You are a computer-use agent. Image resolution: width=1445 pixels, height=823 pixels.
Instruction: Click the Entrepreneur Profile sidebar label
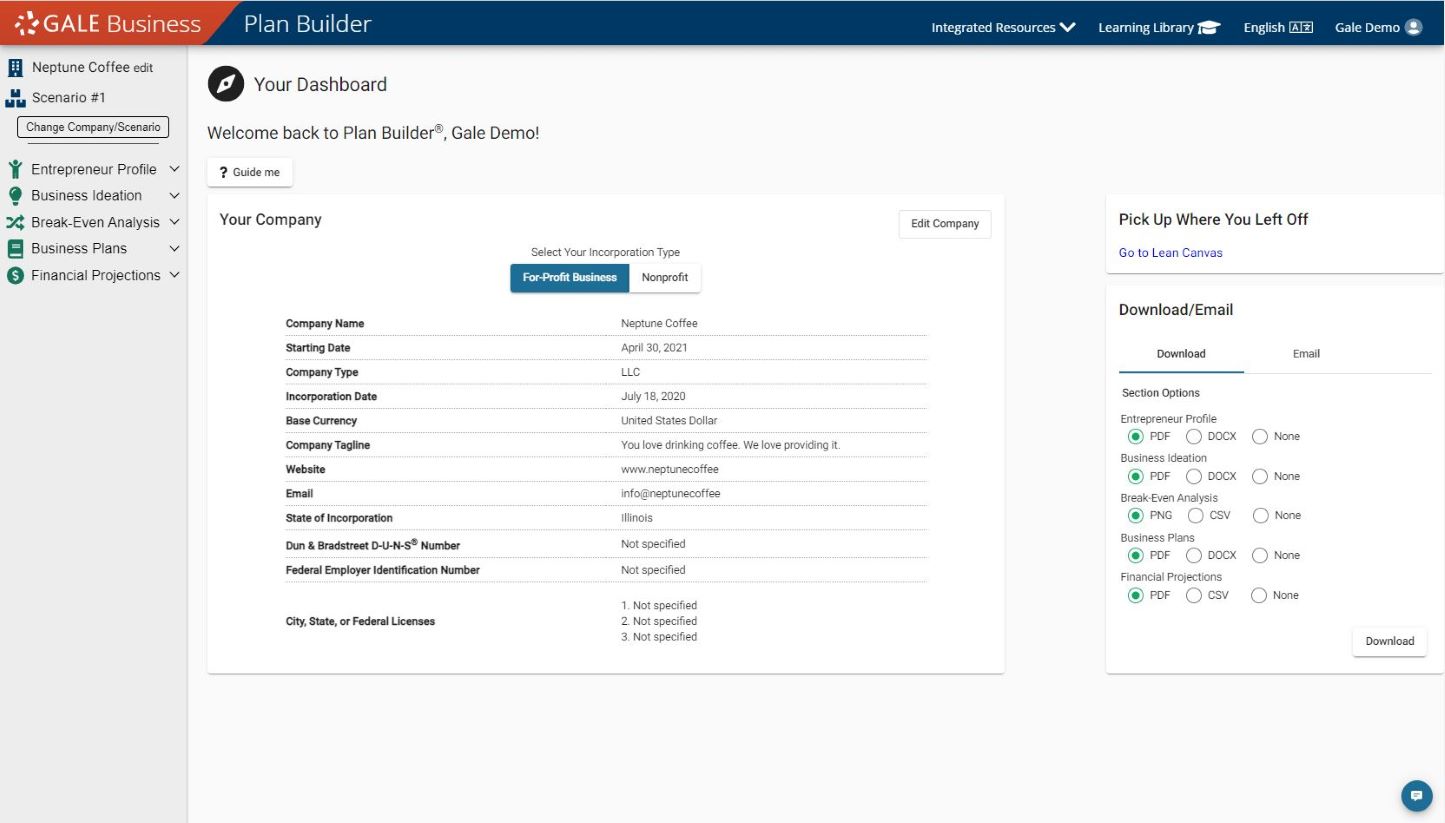[94, 169]
